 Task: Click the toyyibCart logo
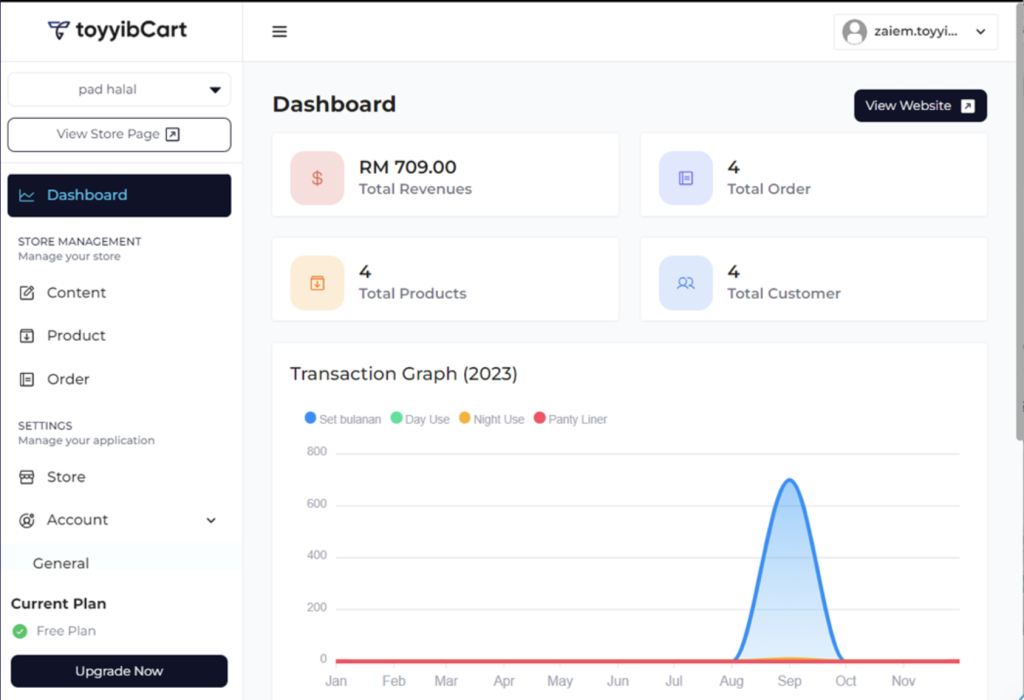click(118, 30)
